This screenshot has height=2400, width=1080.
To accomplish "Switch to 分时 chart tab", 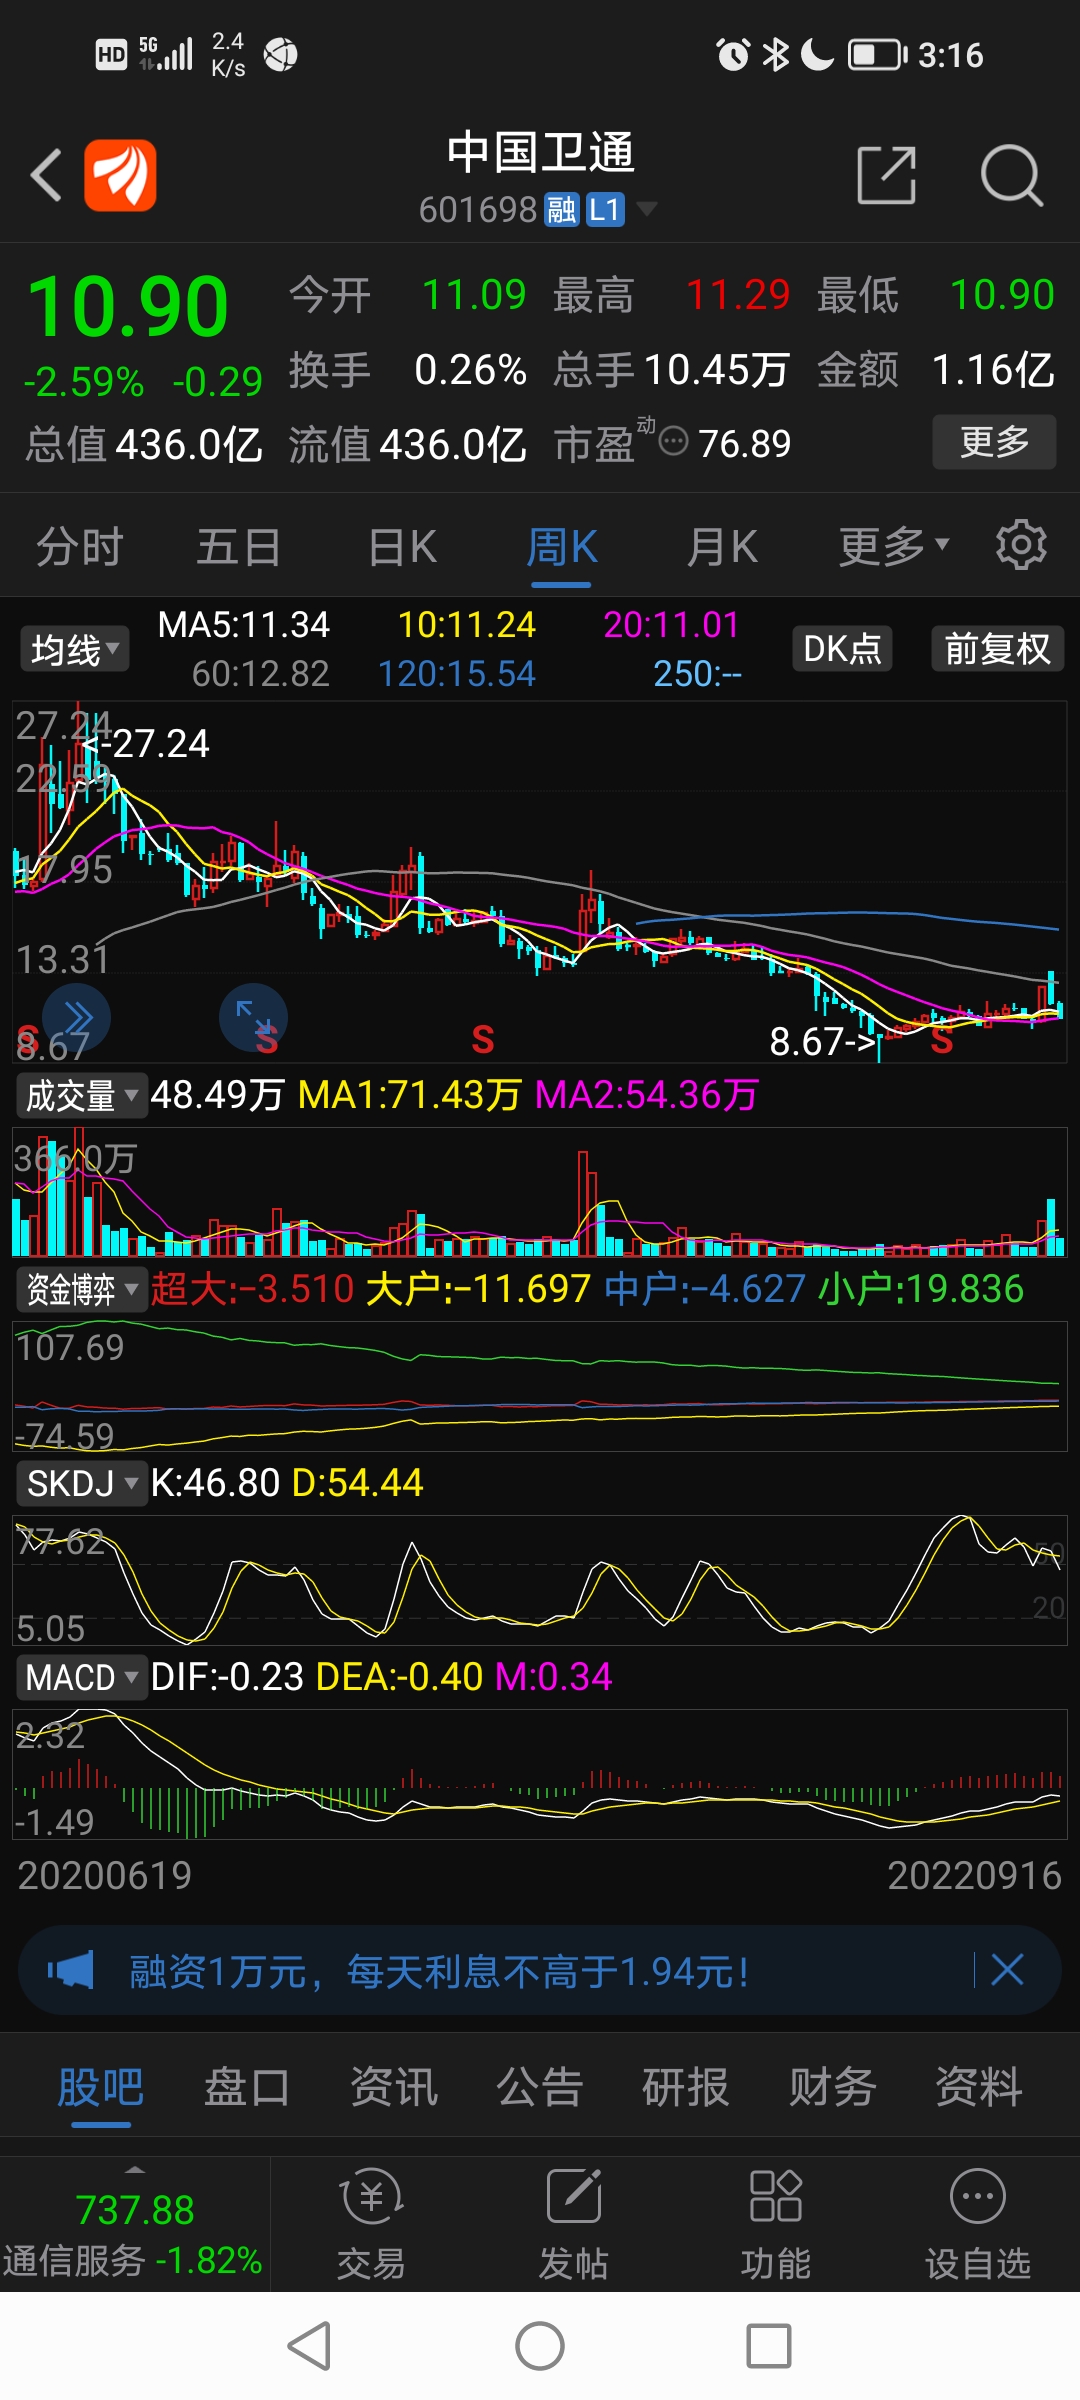I will [x=79, y=547].
